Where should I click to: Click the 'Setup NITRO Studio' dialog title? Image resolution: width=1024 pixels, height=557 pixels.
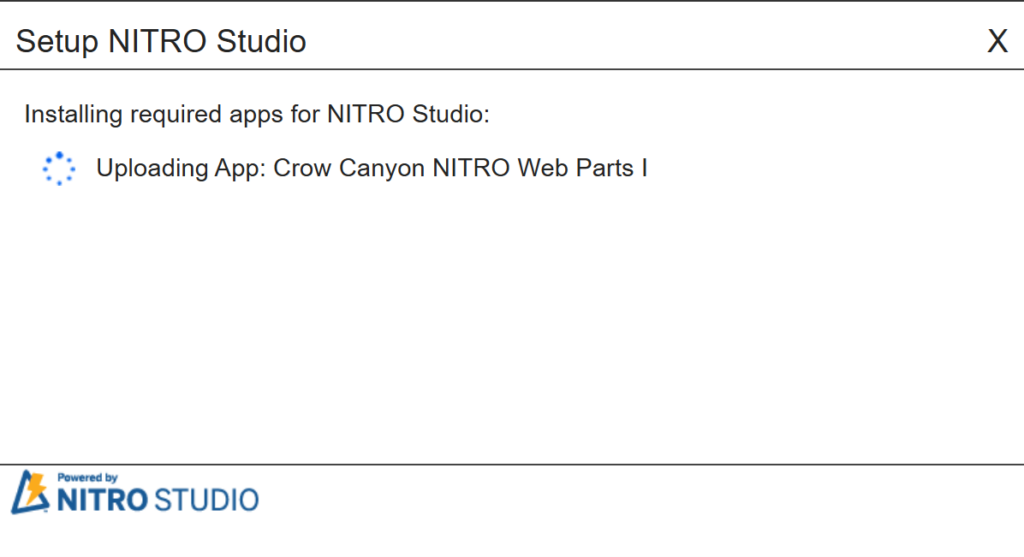click(161, 42)
